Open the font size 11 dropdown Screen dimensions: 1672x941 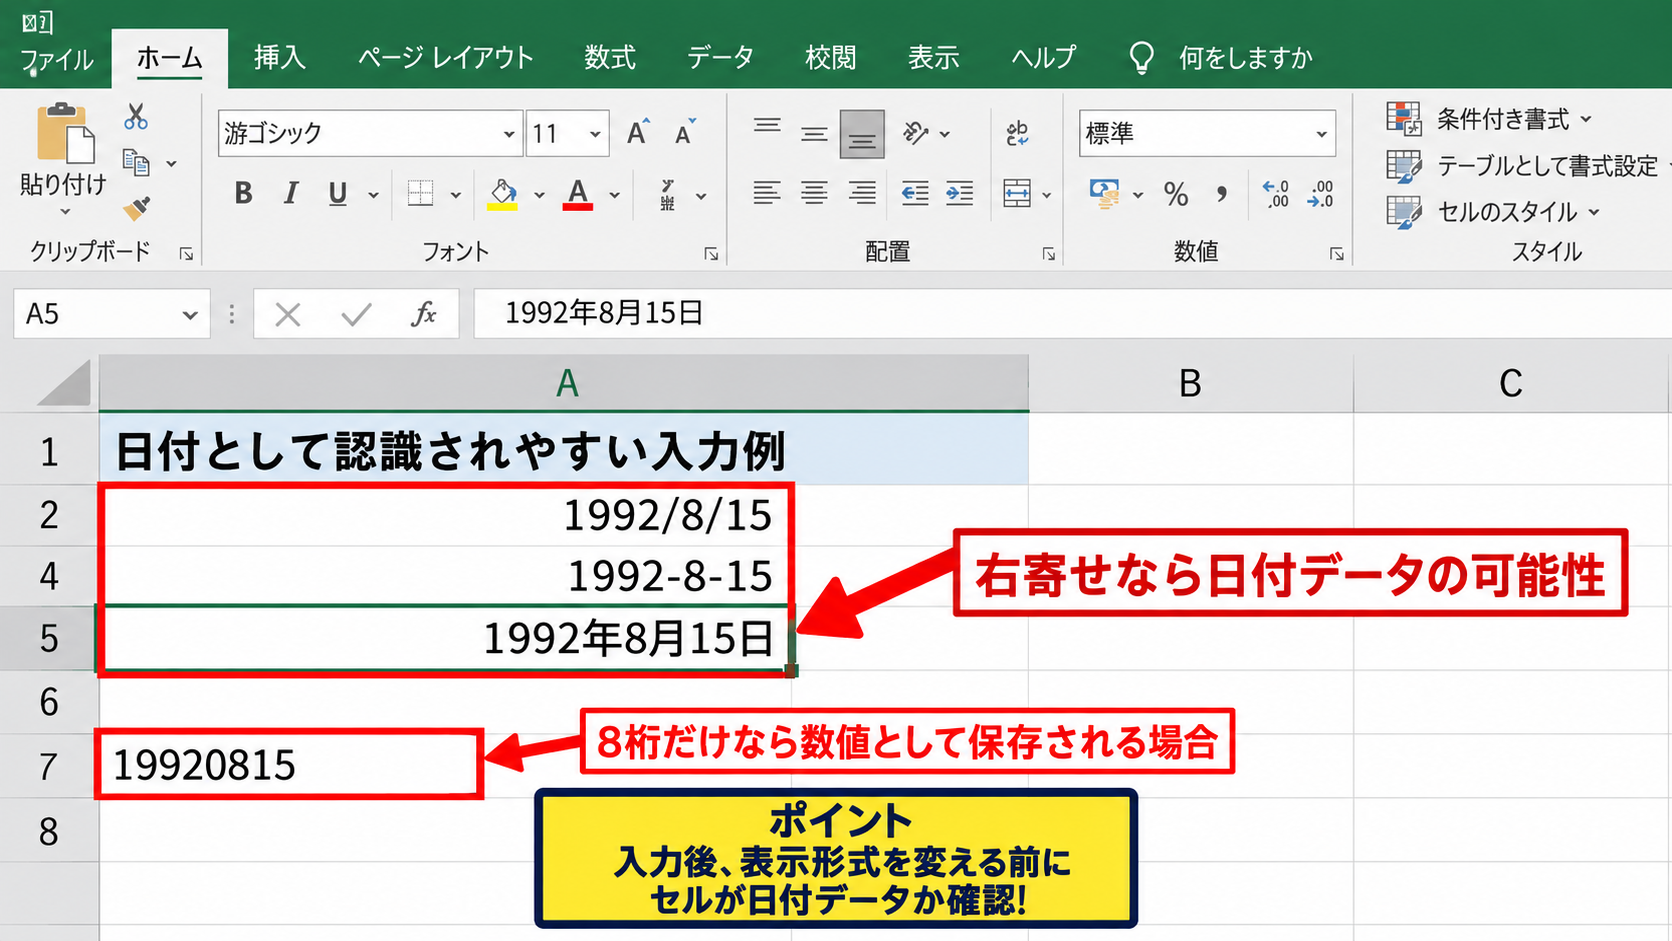[x=595, y=134]
